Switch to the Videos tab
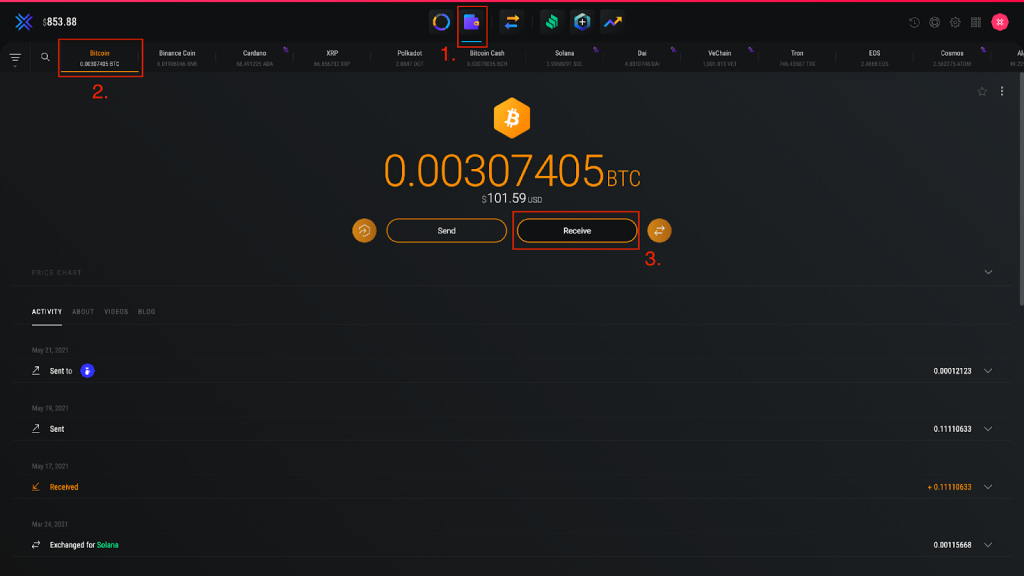This screenshot has width=1024, height=576. point(116,312)
